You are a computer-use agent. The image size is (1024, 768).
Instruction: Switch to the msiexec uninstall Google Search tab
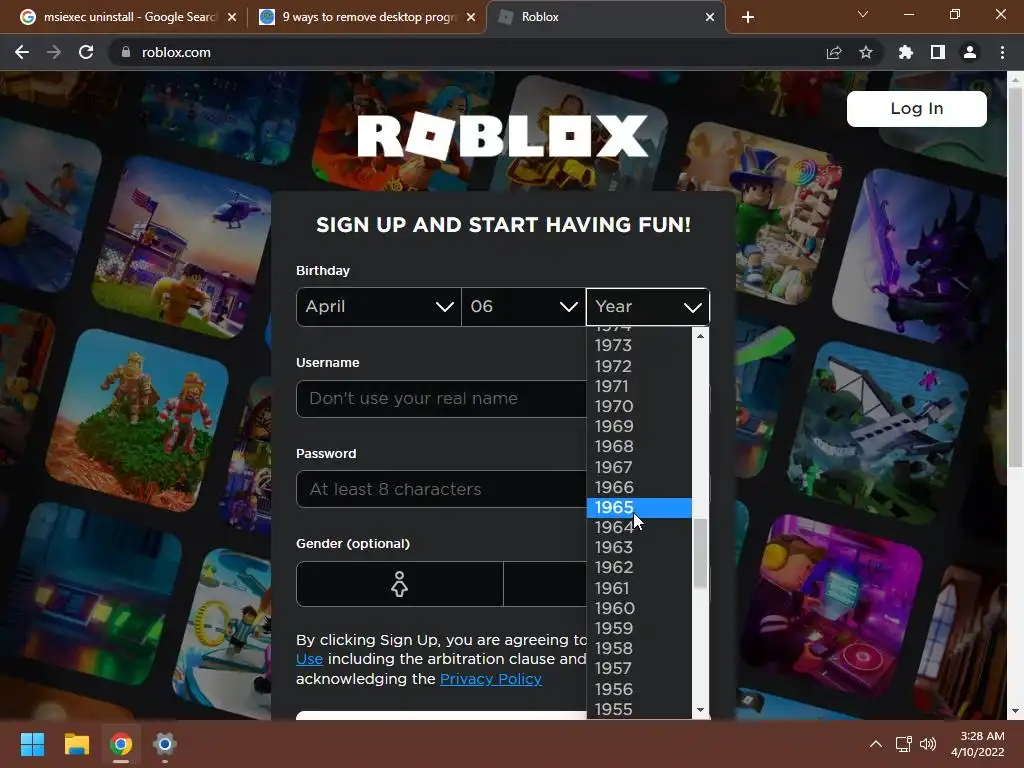click(x=129, y=17)
